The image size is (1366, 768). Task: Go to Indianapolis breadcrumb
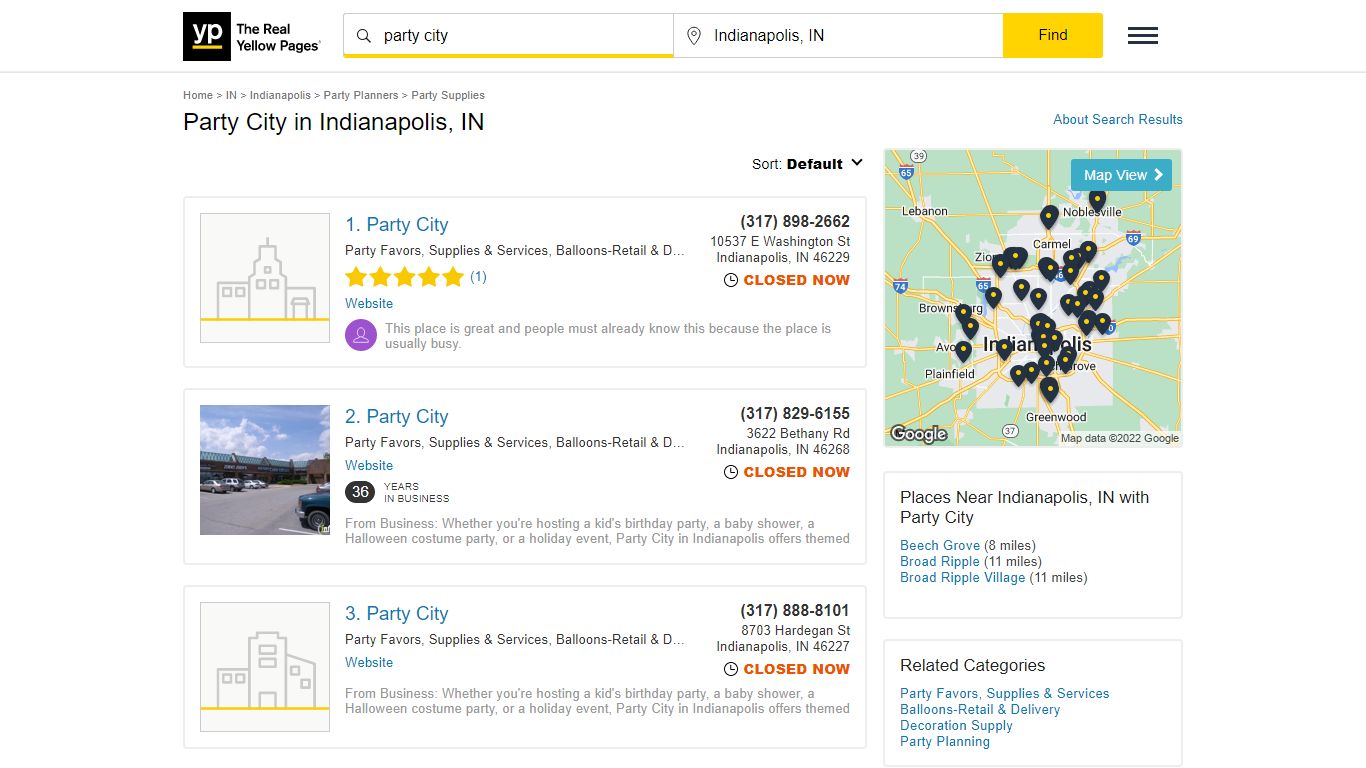click(280, 96)
